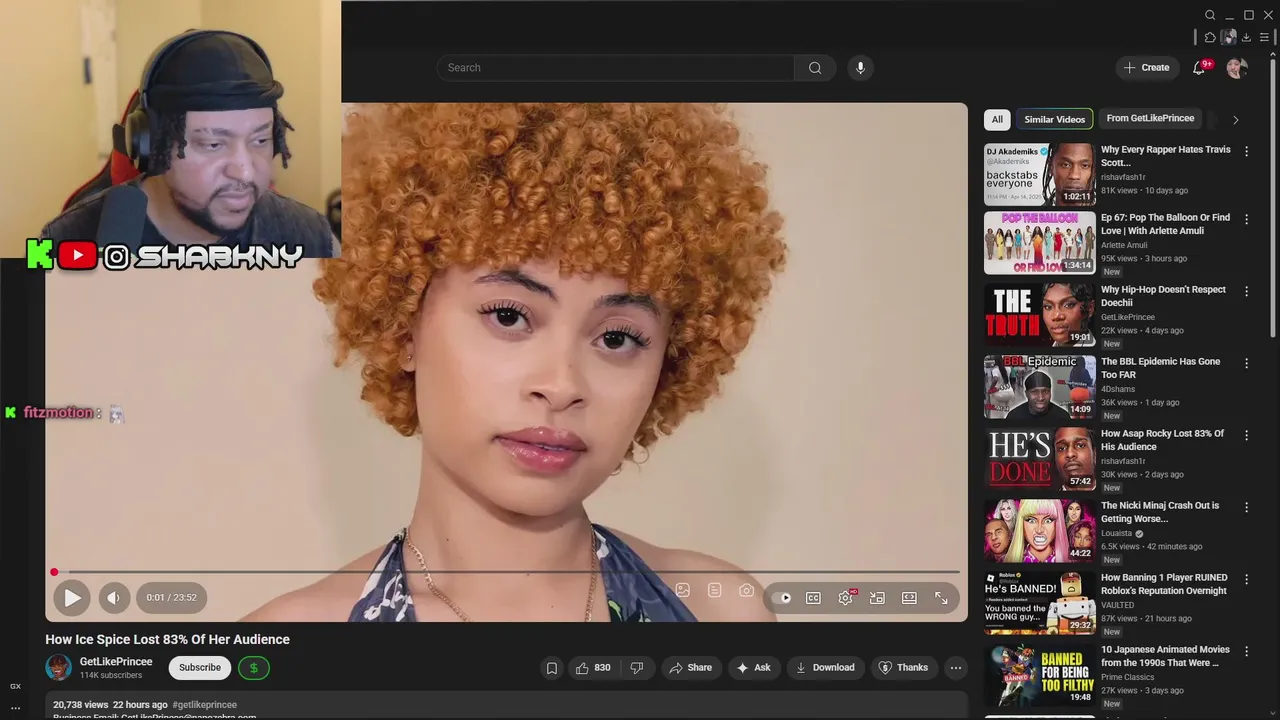Image resolution: width=1280 pixels, height=720 pixels.
Task: Open the browser downloads icon
Action: click(1246, 37)
